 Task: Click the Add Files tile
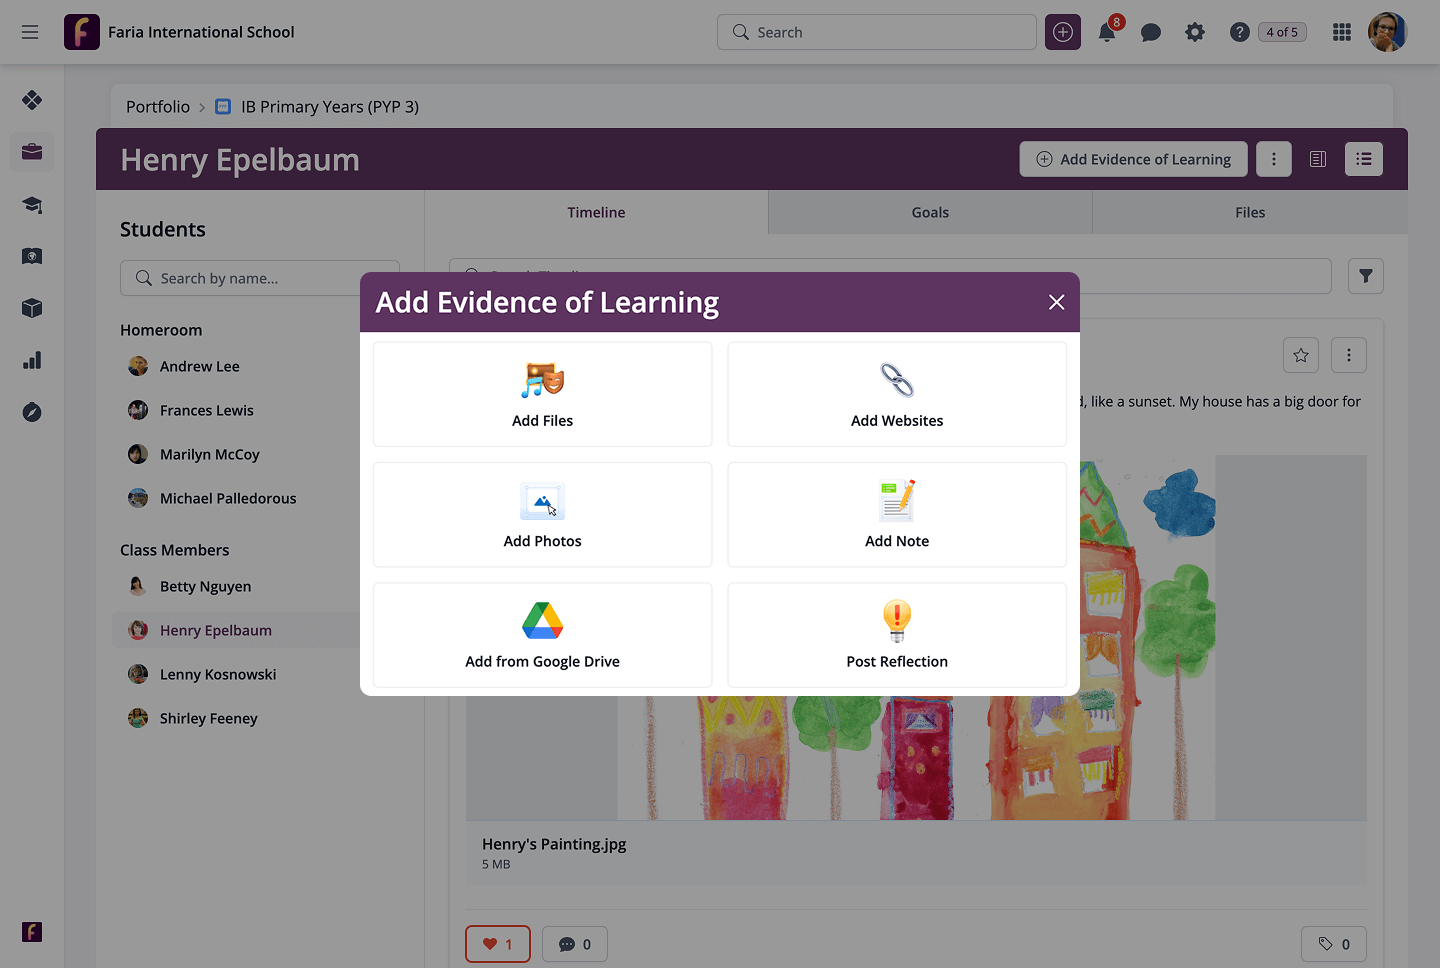pos(542,394)
